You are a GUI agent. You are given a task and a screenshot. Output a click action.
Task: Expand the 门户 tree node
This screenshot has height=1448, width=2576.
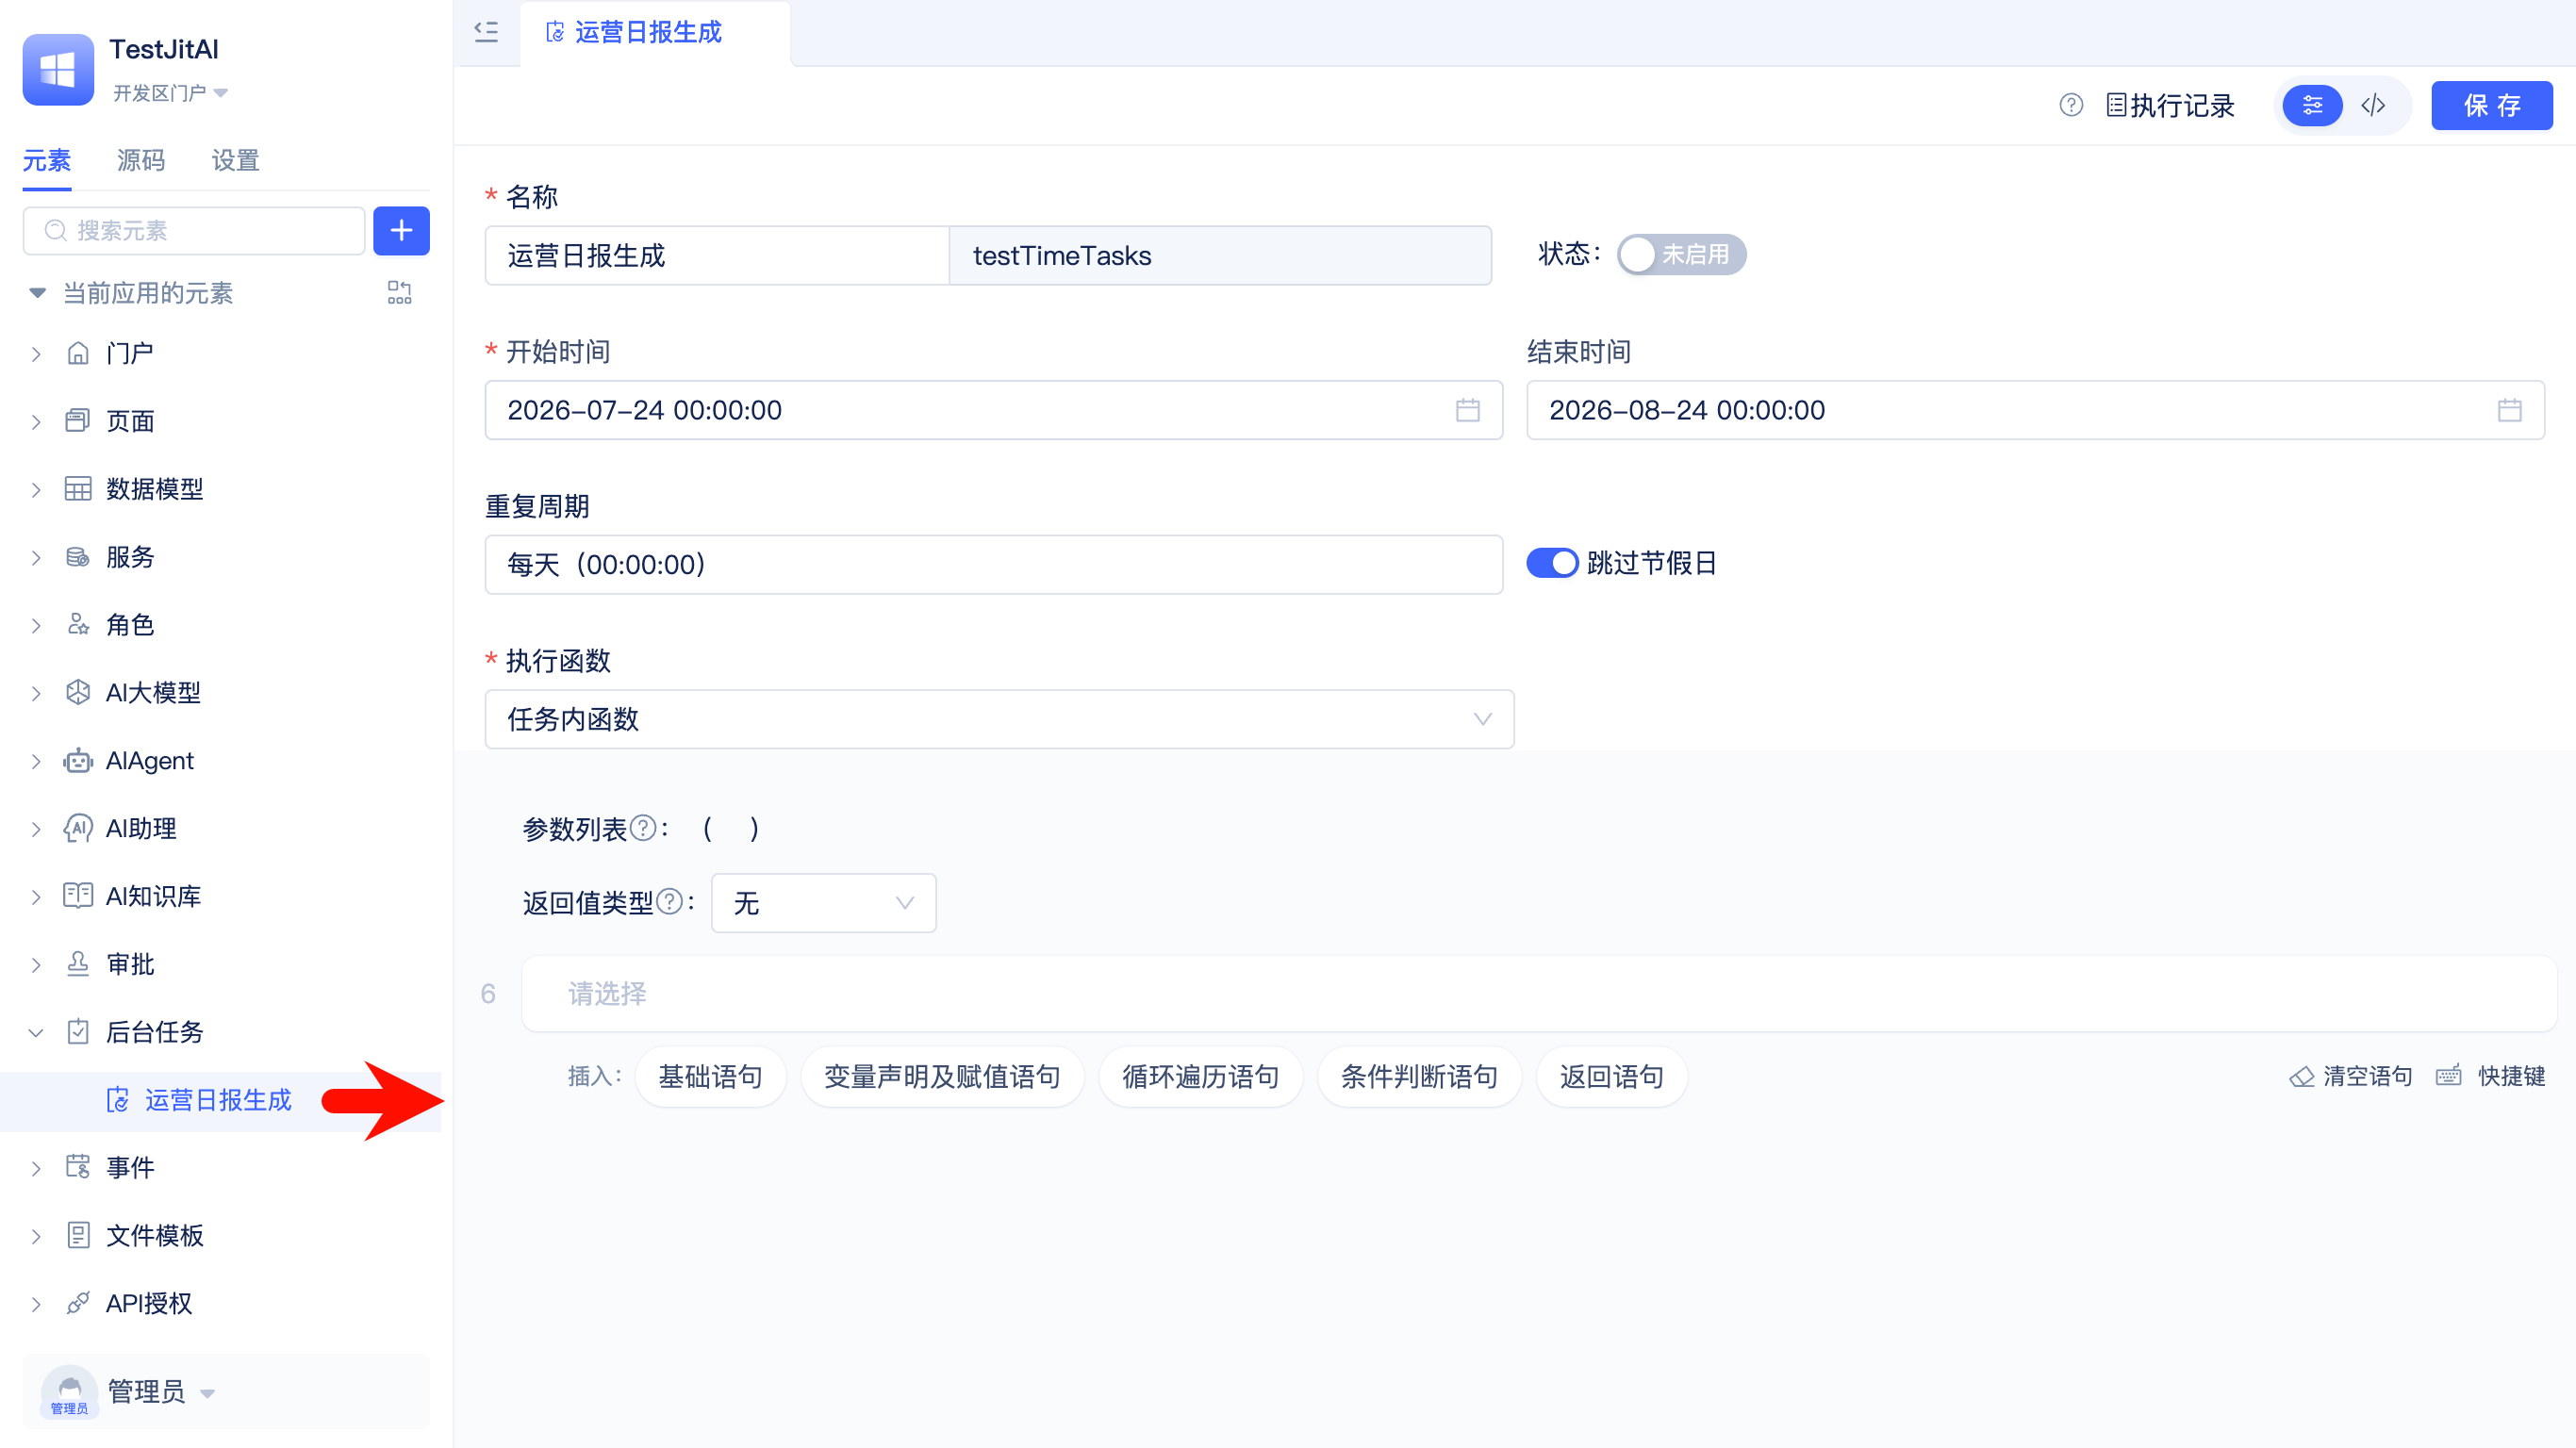pos(36,354)
